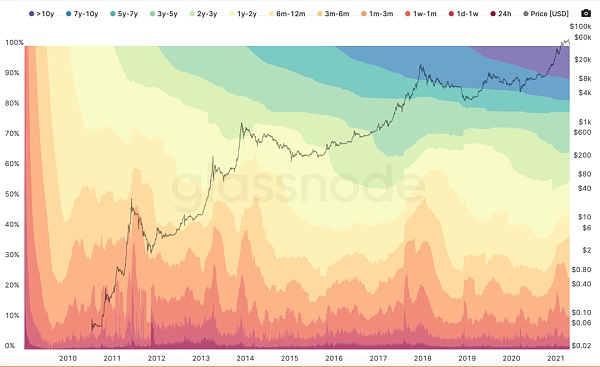Viewport: 600px width, 367px height.
Task: Click the glassnode watermark in chart
Action: (x=298, y=186)
